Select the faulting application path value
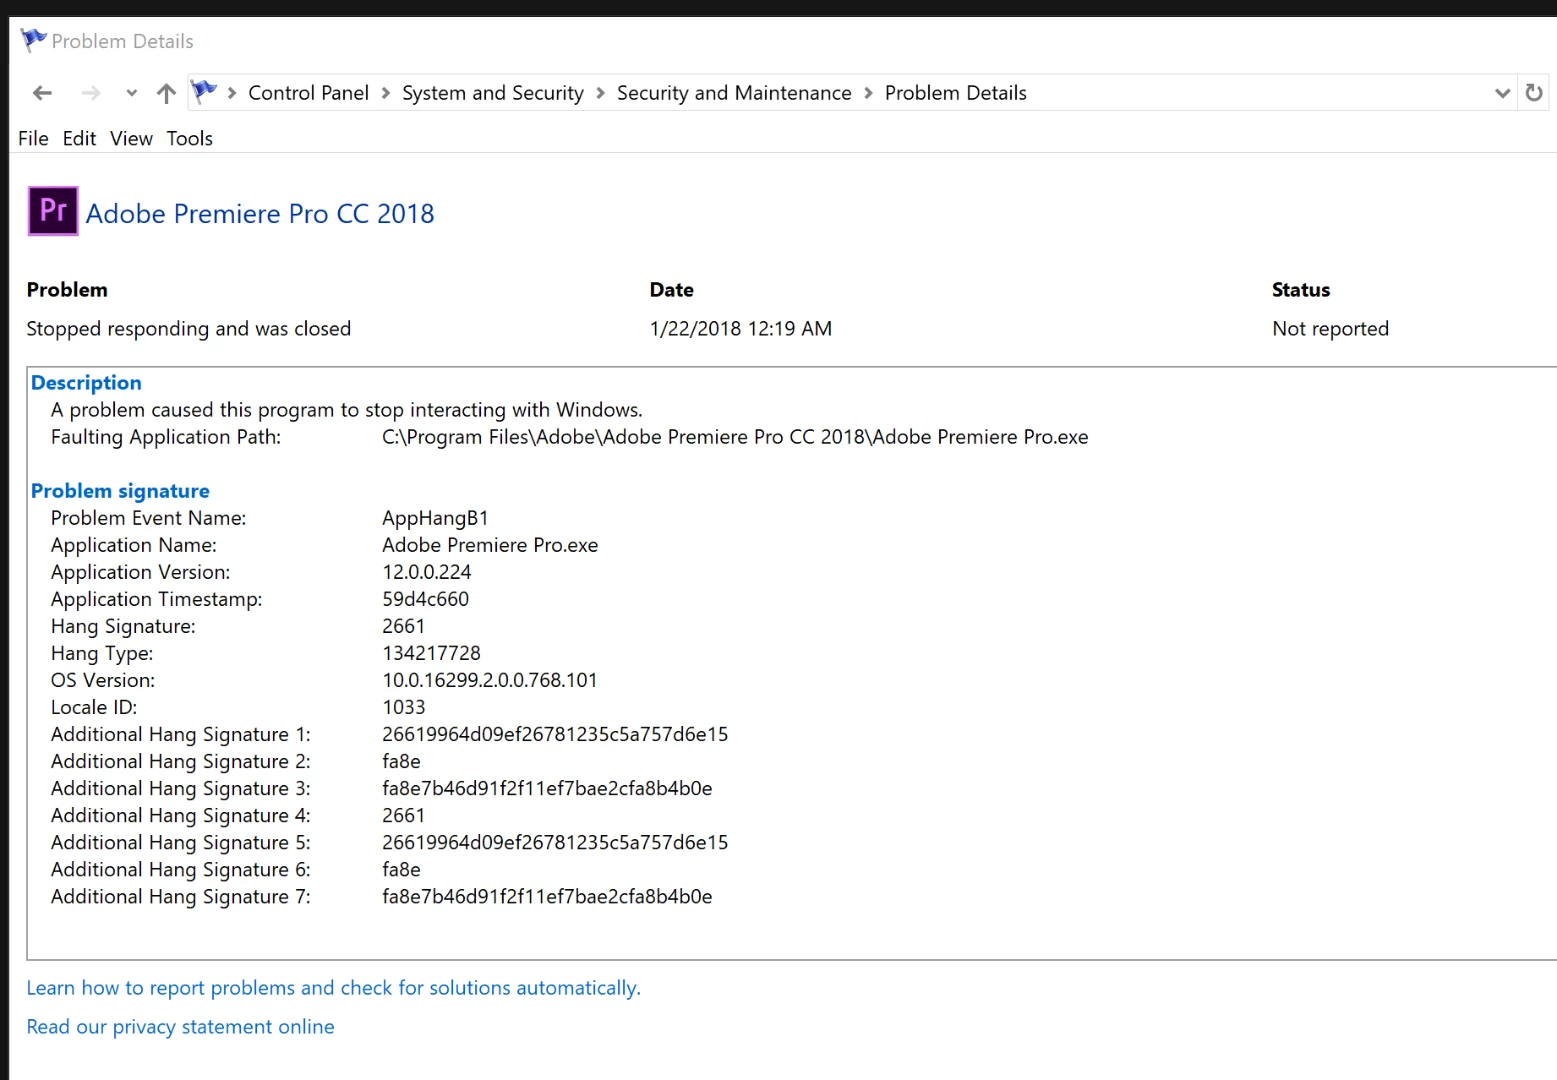This screenshot has height=1080, width=1557. (x=735, y=437)
